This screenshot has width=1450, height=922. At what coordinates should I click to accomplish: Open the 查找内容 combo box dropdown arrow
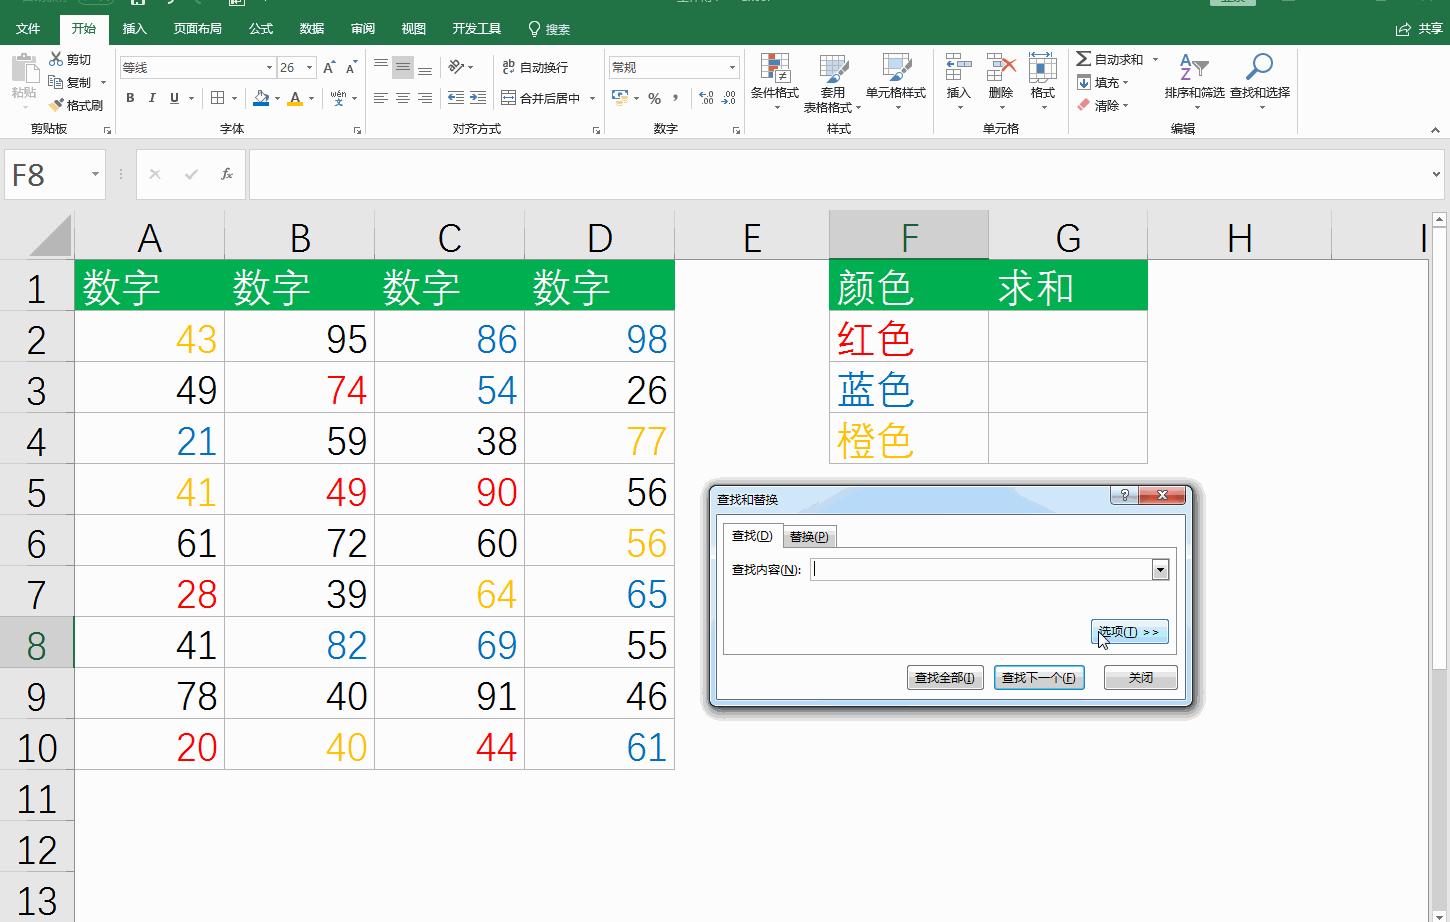[x=1159, y=568]
